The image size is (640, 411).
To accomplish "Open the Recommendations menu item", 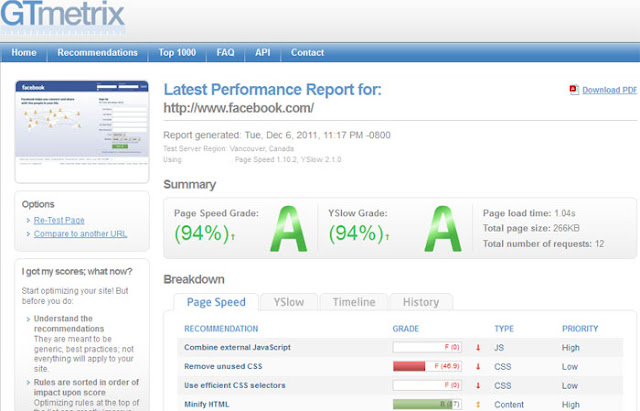I will click(97, 53).
